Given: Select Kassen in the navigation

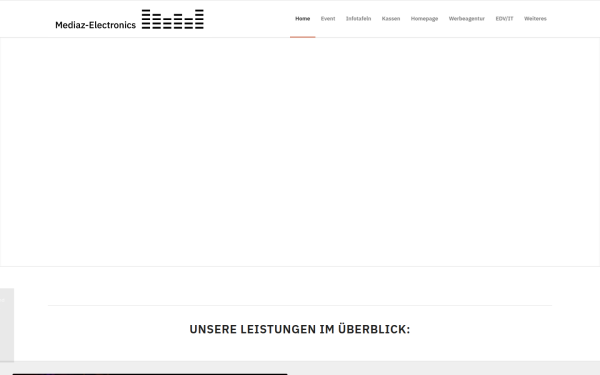Looking at the screenshot, I should (391, 18).
